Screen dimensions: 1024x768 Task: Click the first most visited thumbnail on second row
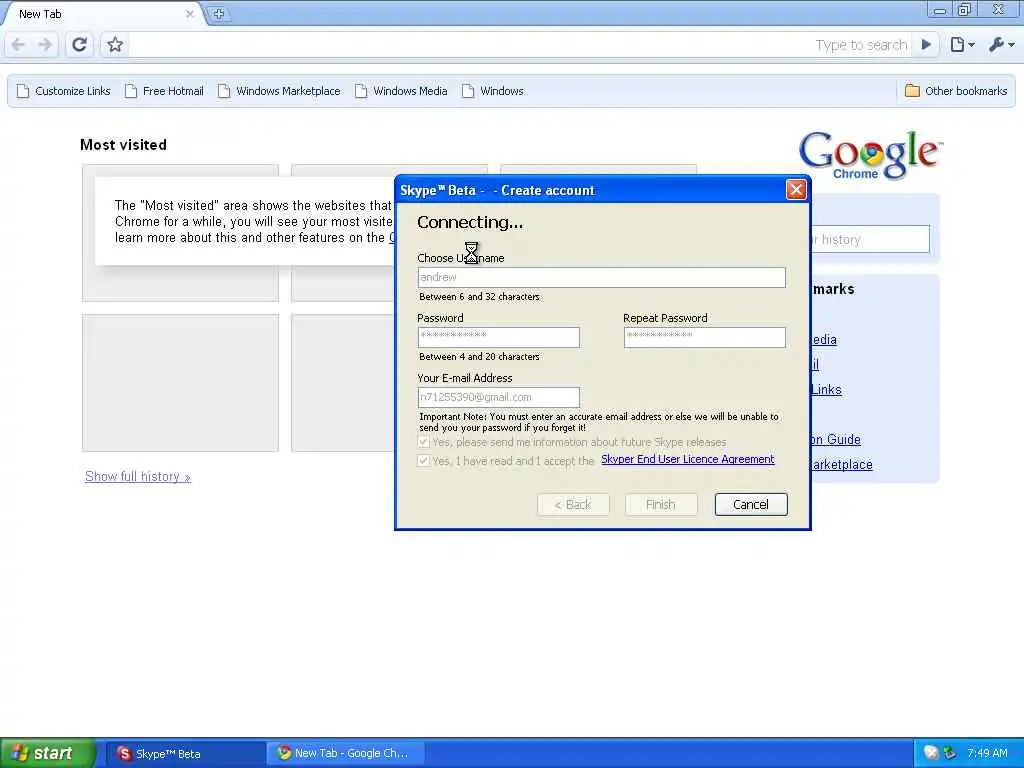point(180,383)
